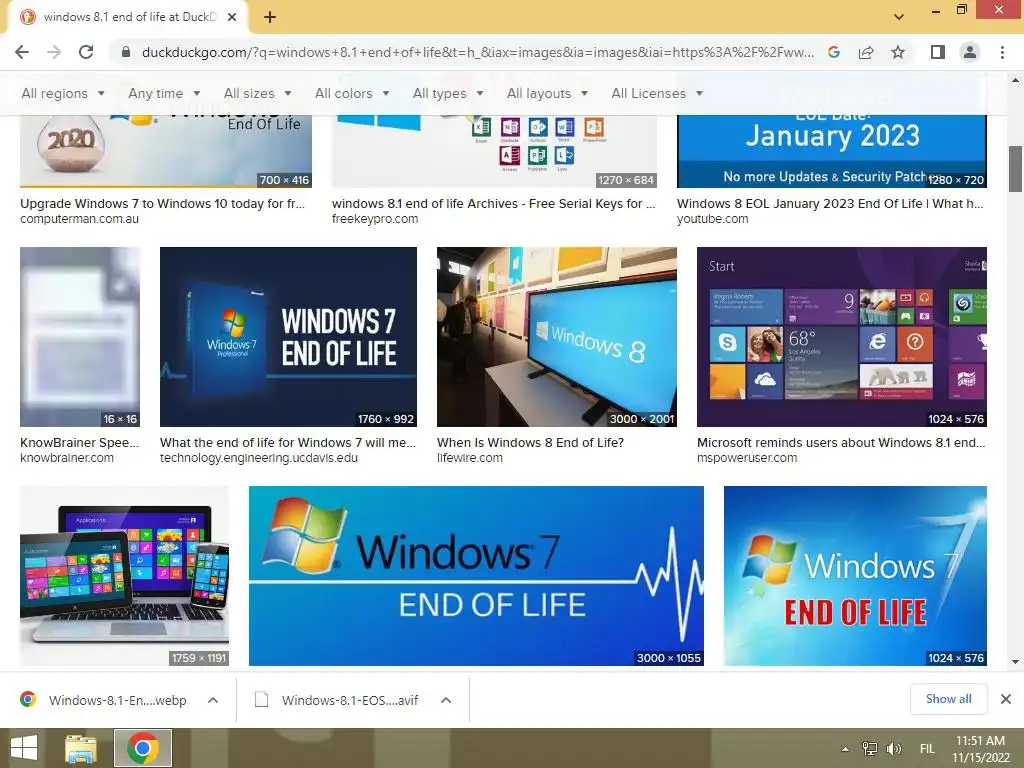Image resolution: width=1024 pixels, height=768 pixels.
Task: Bookmark this page with the star
Action: coord(898,52)
